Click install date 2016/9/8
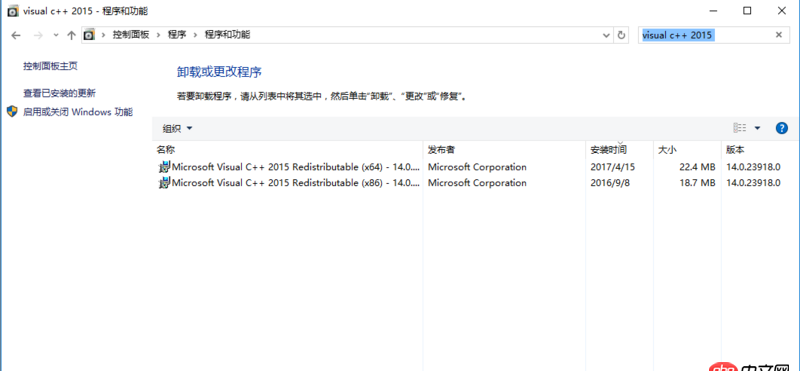 pyautogui.click(x=610, y=183)
